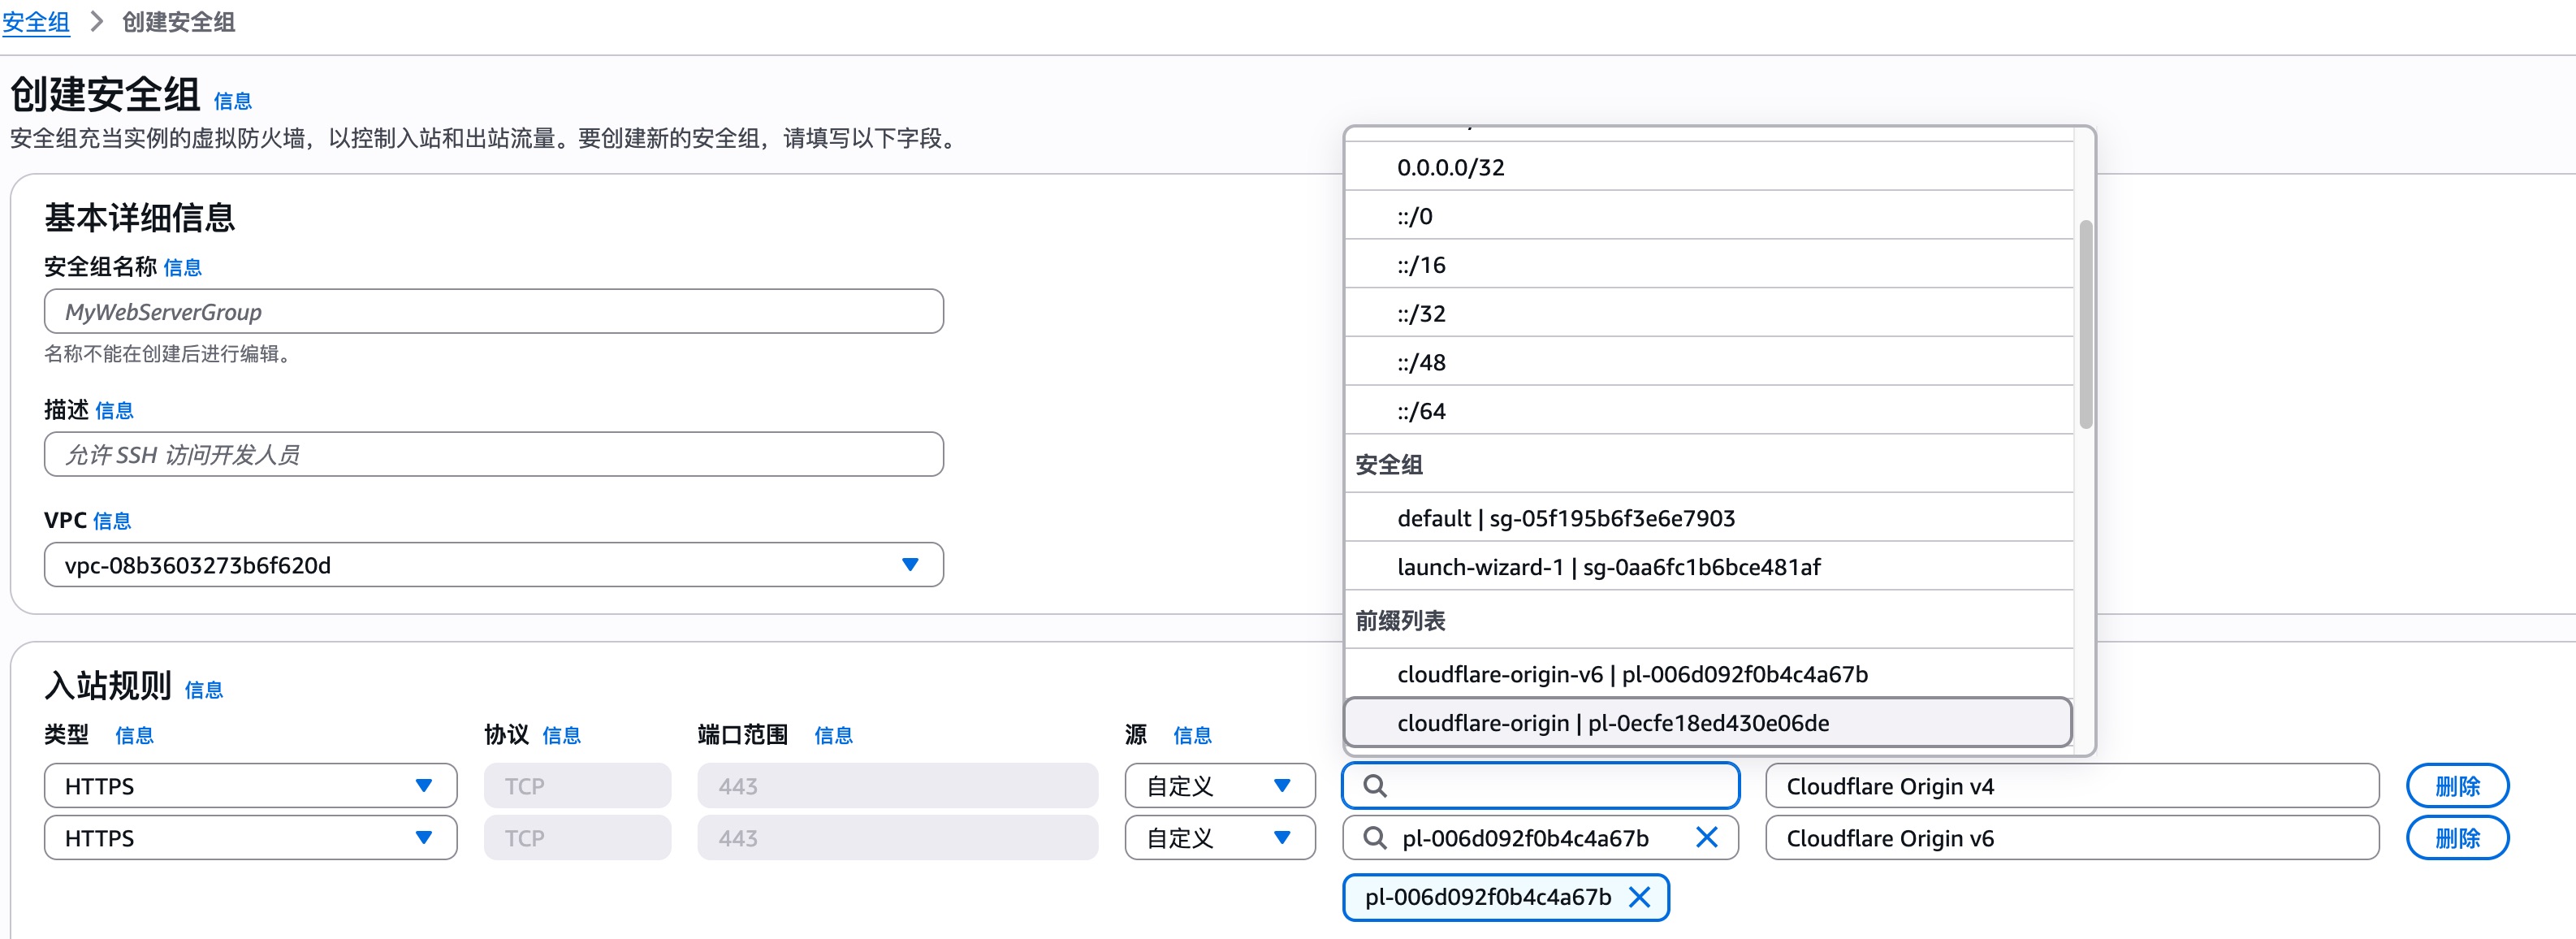The height and width of the screenshot is (939, 2576).
Task: Expand second rule HTTPS type dropdown
Action: point(250,838)
